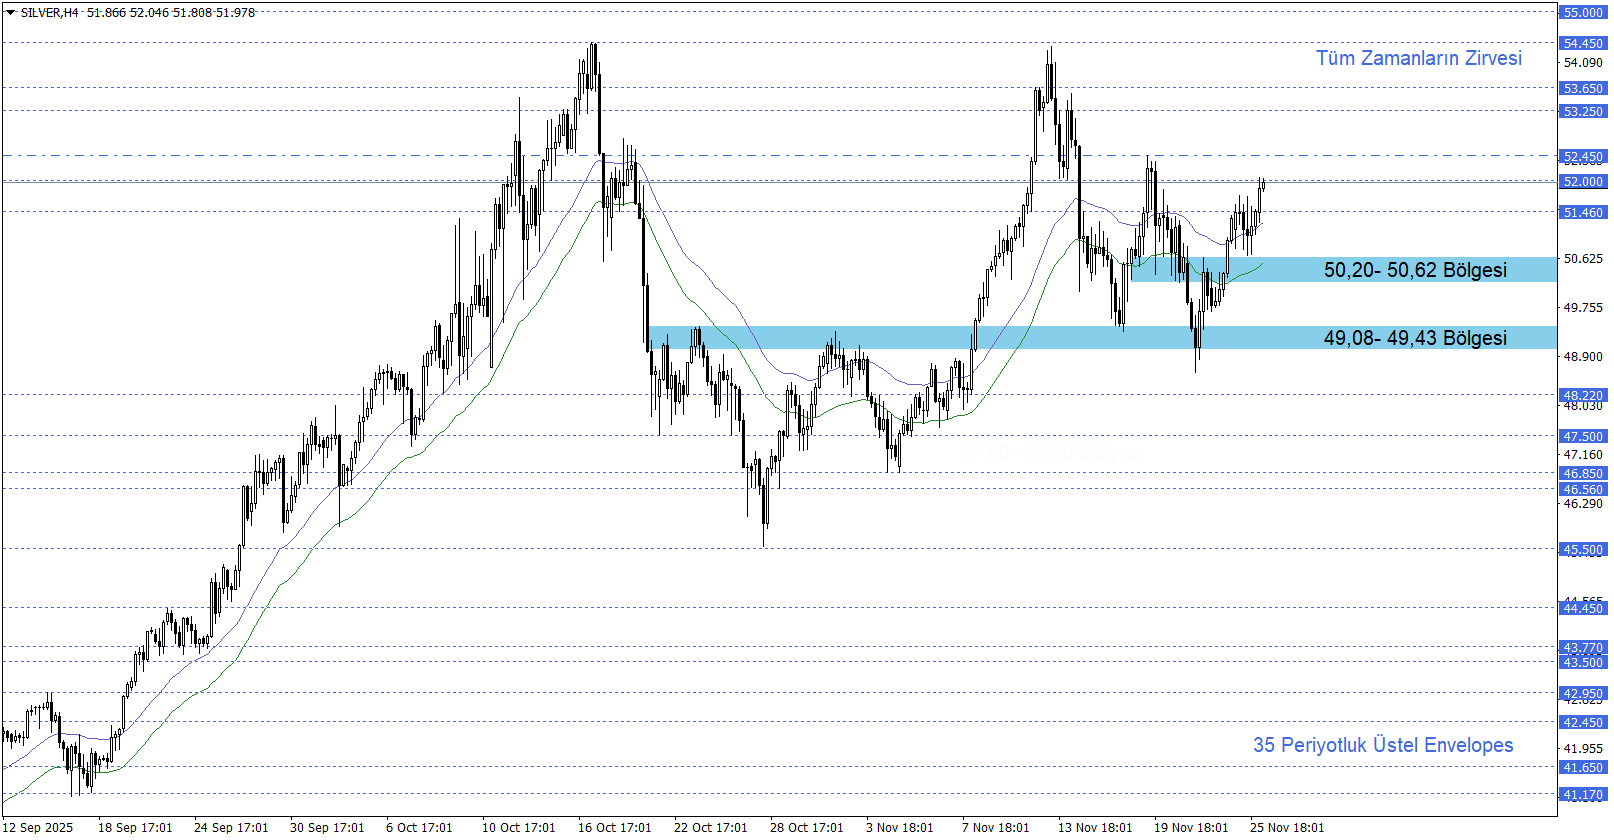Select the 'Tüm Zamanların Zirvesi' text label
This screenshot has height=840, width=1614.
point(1418,58)
